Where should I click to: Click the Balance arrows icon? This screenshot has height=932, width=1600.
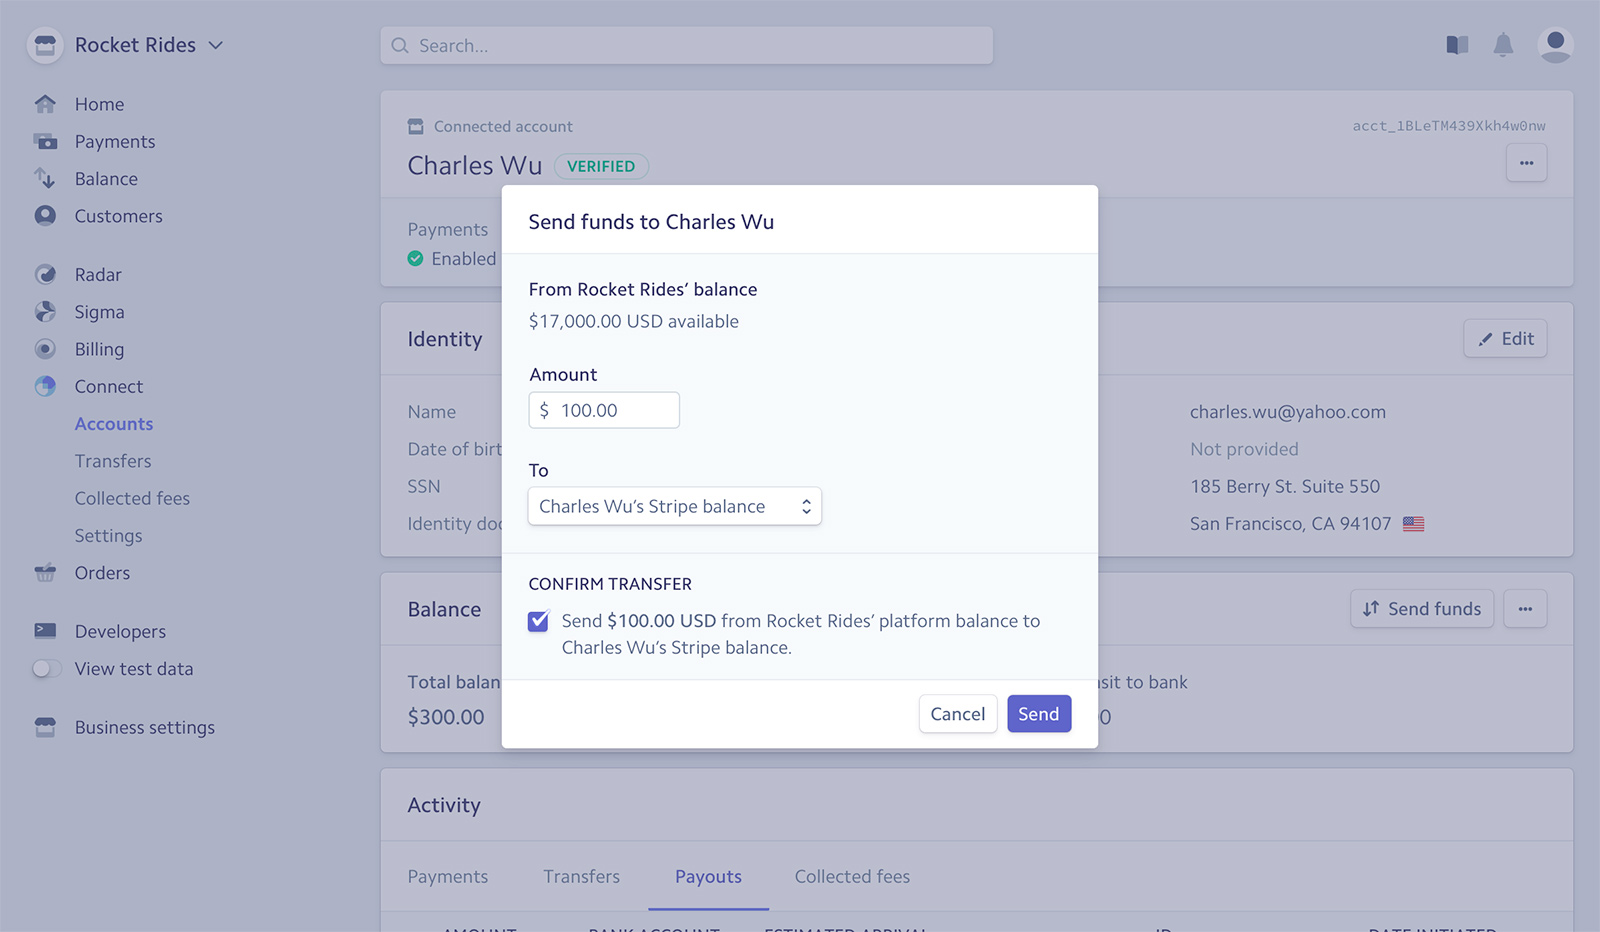pos(45,178)
